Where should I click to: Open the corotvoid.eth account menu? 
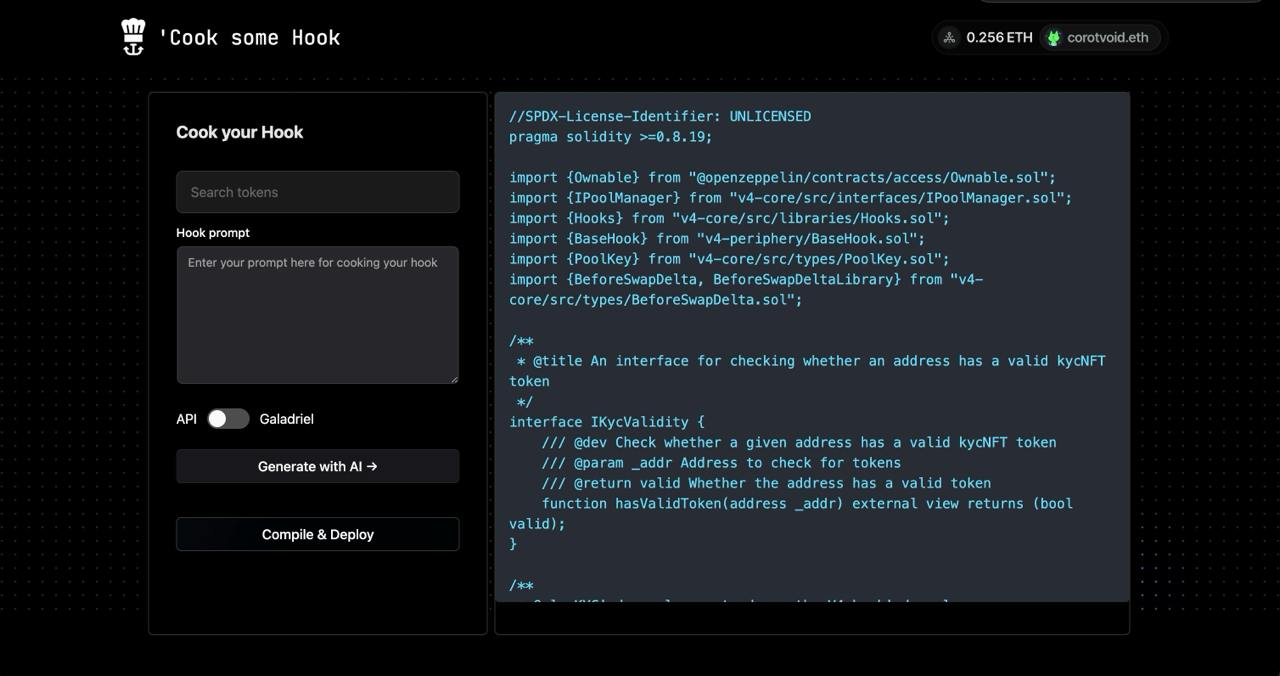coord(1100,38)
